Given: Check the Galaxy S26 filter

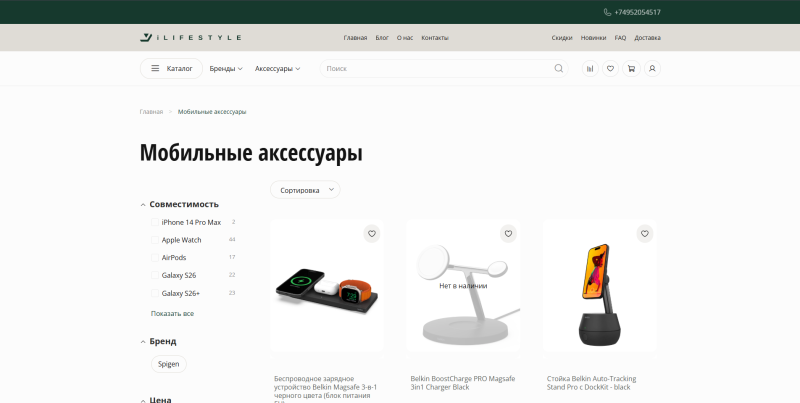Looking at the screenshot, I should (x=155, y=275).
